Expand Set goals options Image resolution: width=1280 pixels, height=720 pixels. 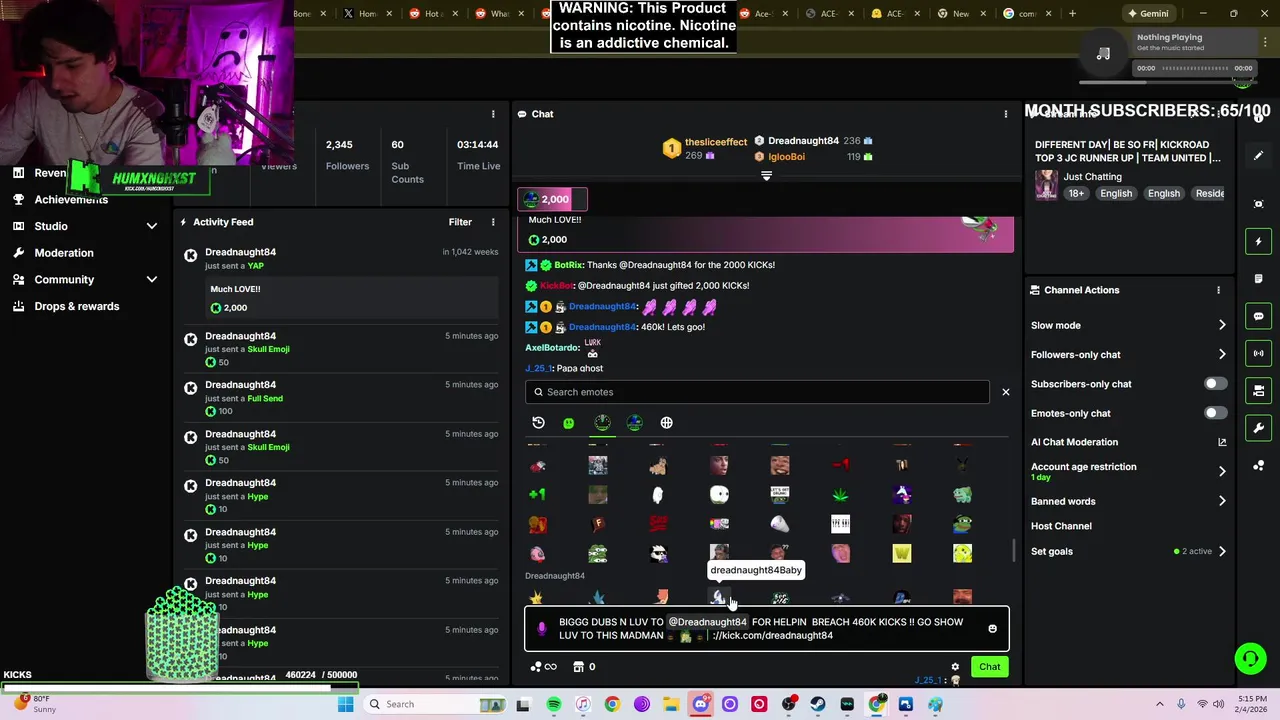[1222, 551]
